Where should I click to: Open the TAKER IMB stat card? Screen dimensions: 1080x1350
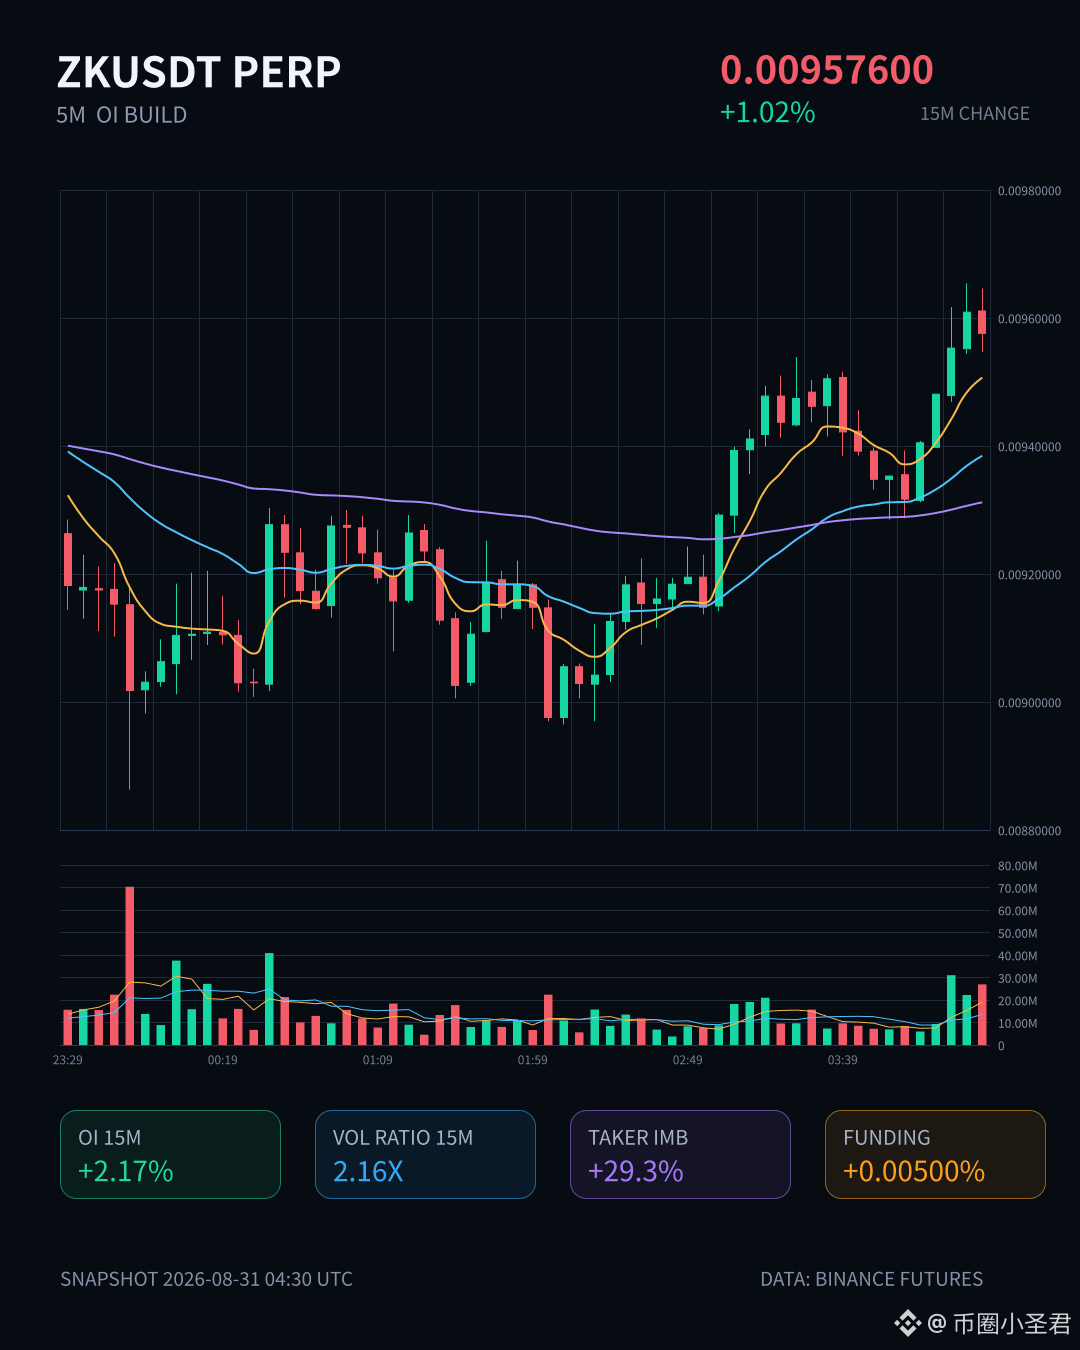[680, 1154]
